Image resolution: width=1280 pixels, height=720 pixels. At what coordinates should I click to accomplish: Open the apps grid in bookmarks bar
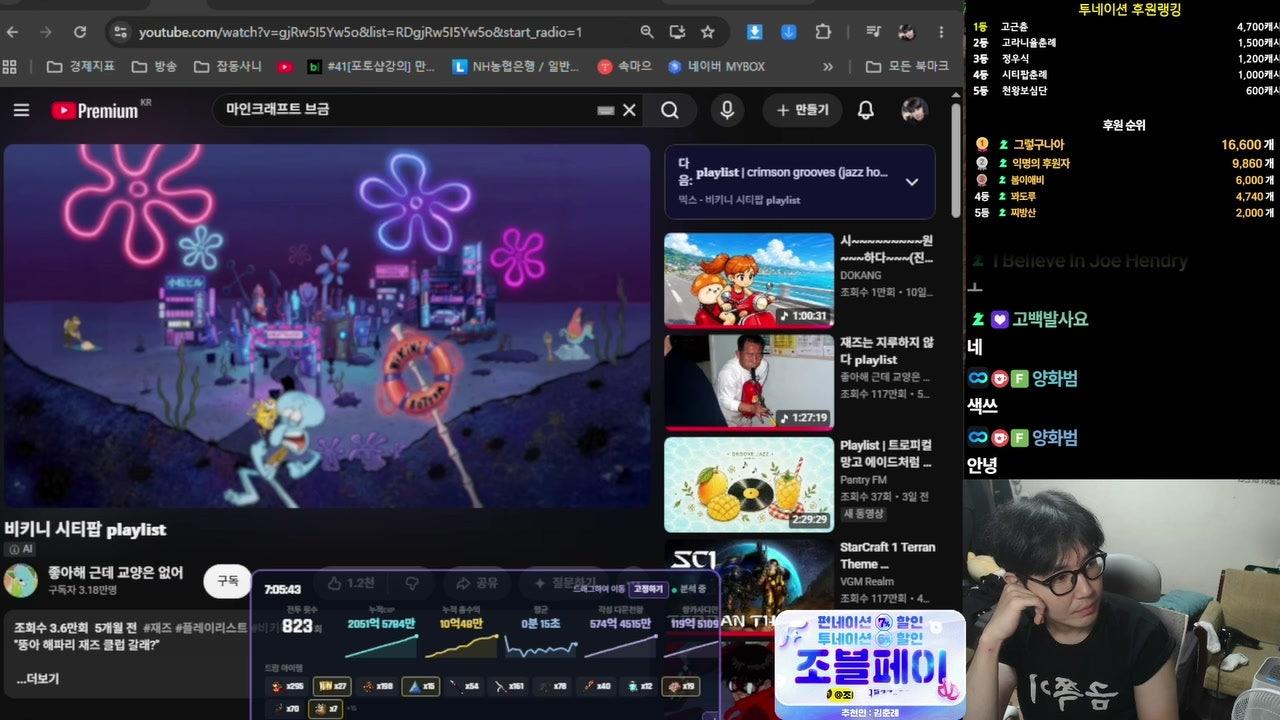tap(10, 67)
